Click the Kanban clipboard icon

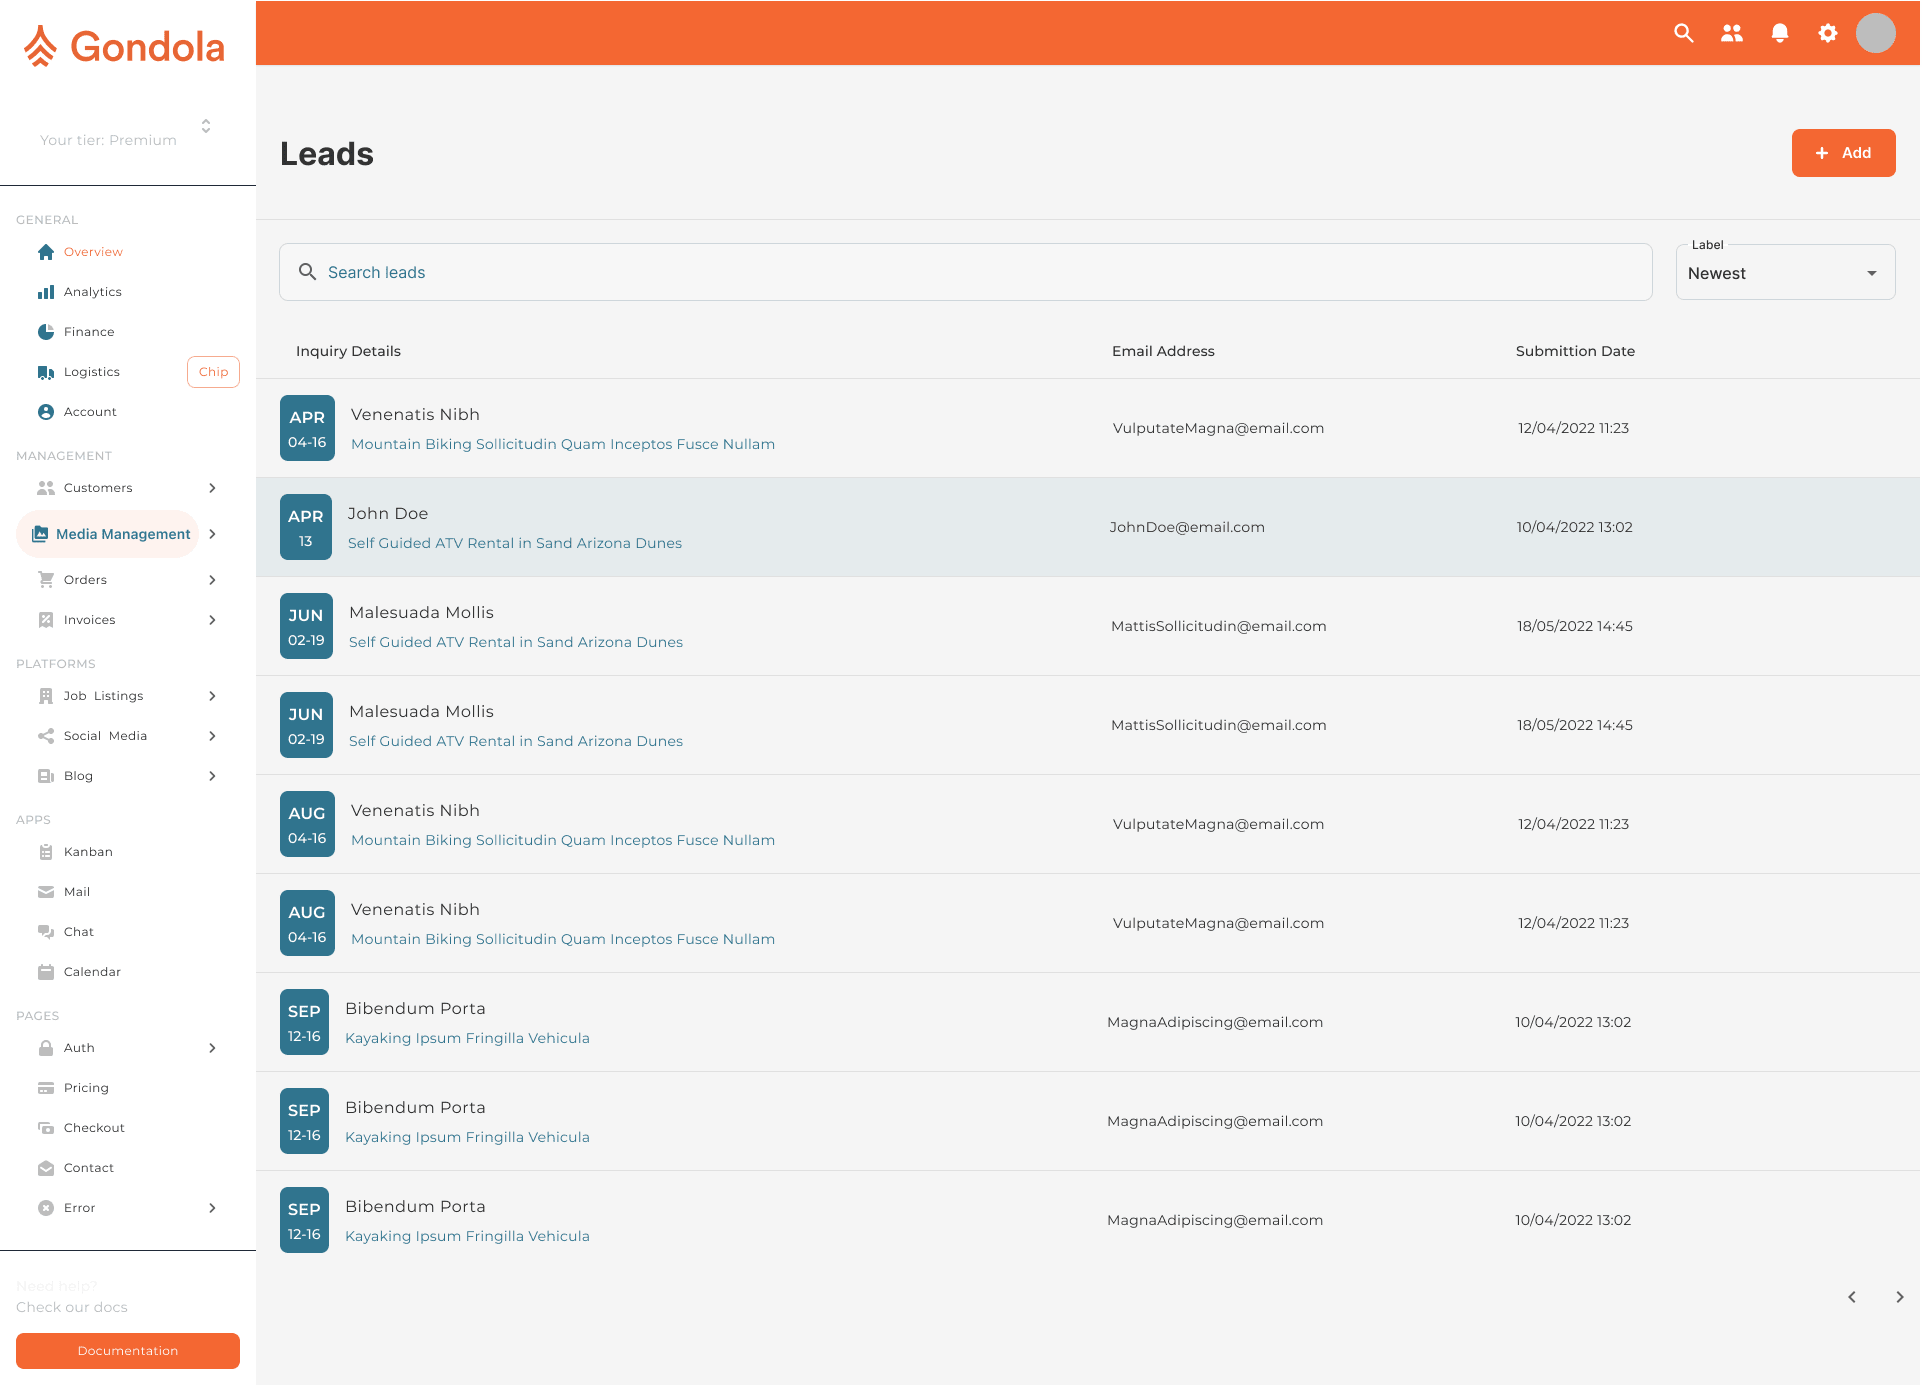click(46, 852)
